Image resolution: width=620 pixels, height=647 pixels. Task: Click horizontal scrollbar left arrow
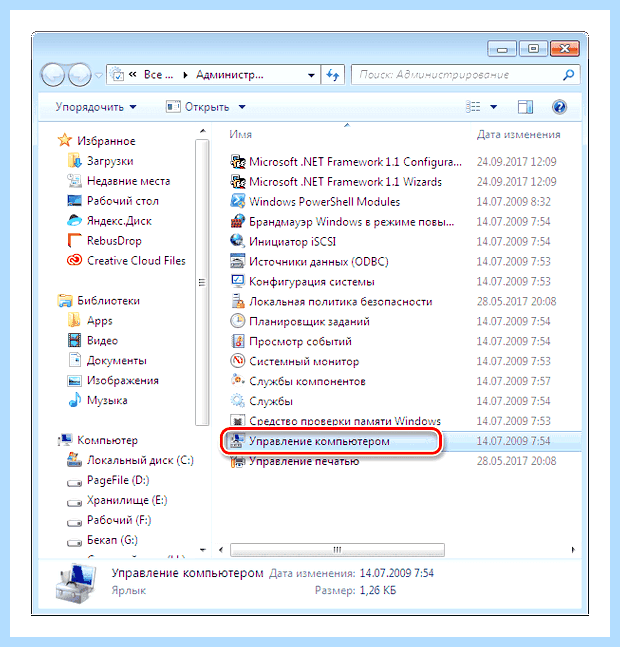221,550
